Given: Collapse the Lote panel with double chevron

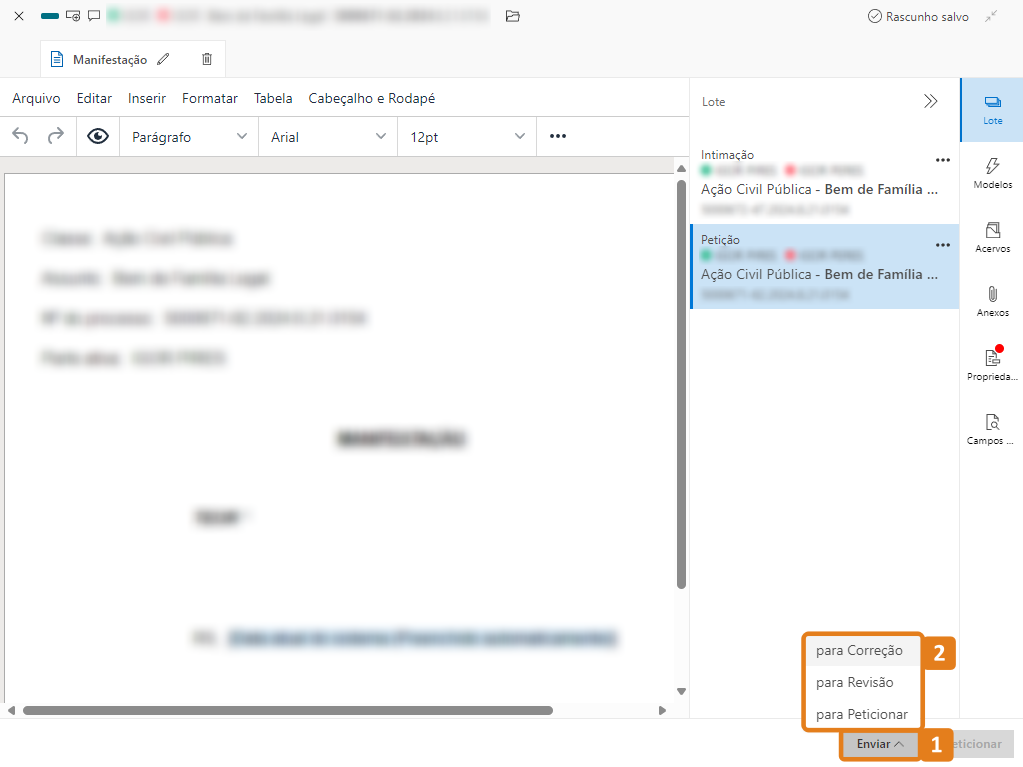Looking at the screenshot, I should [931, 101].
